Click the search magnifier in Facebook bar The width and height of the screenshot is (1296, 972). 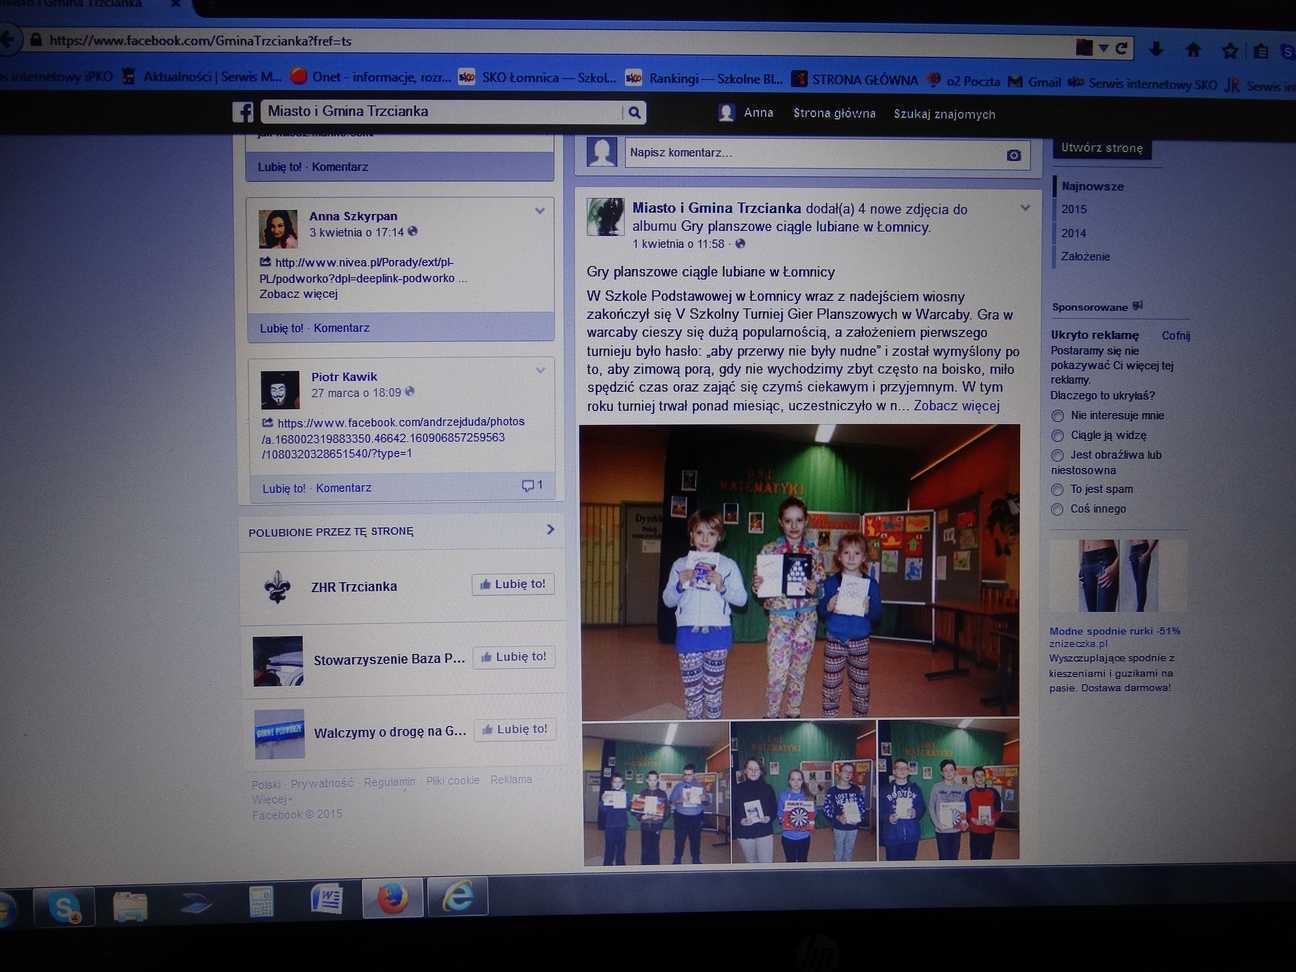tap(634, 113)
